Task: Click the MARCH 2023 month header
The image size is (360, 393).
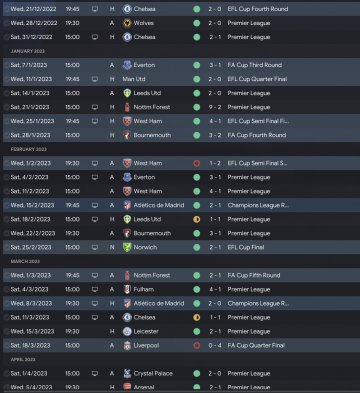Action: click(x=25, y=261)
